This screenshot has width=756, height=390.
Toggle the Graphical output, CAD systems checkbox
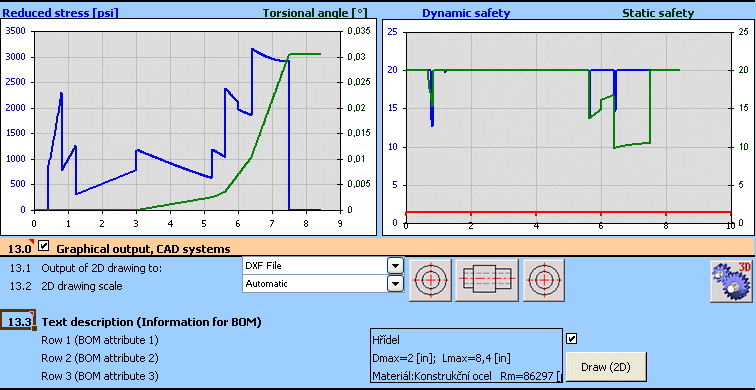pyautogui.click(x=44, y=246)
